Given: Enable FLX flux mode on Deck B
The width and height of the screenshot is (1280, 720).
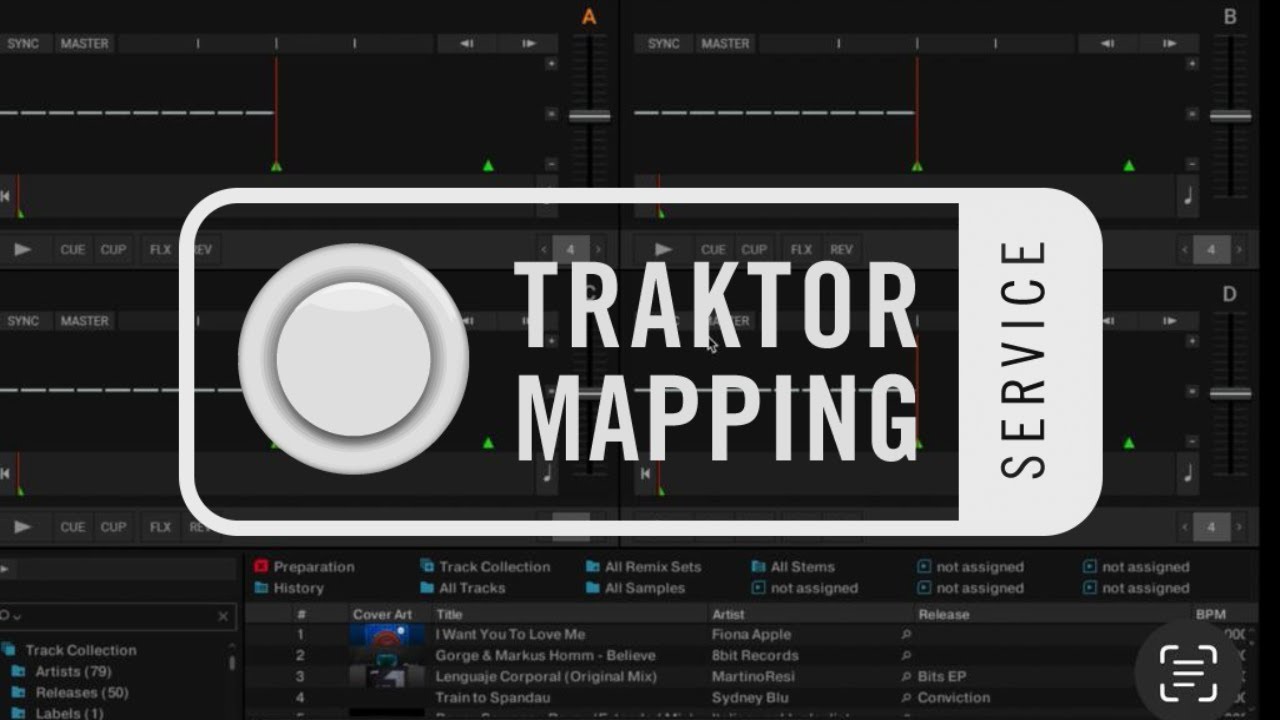Looking at the screenshot, I should point(801,250).
